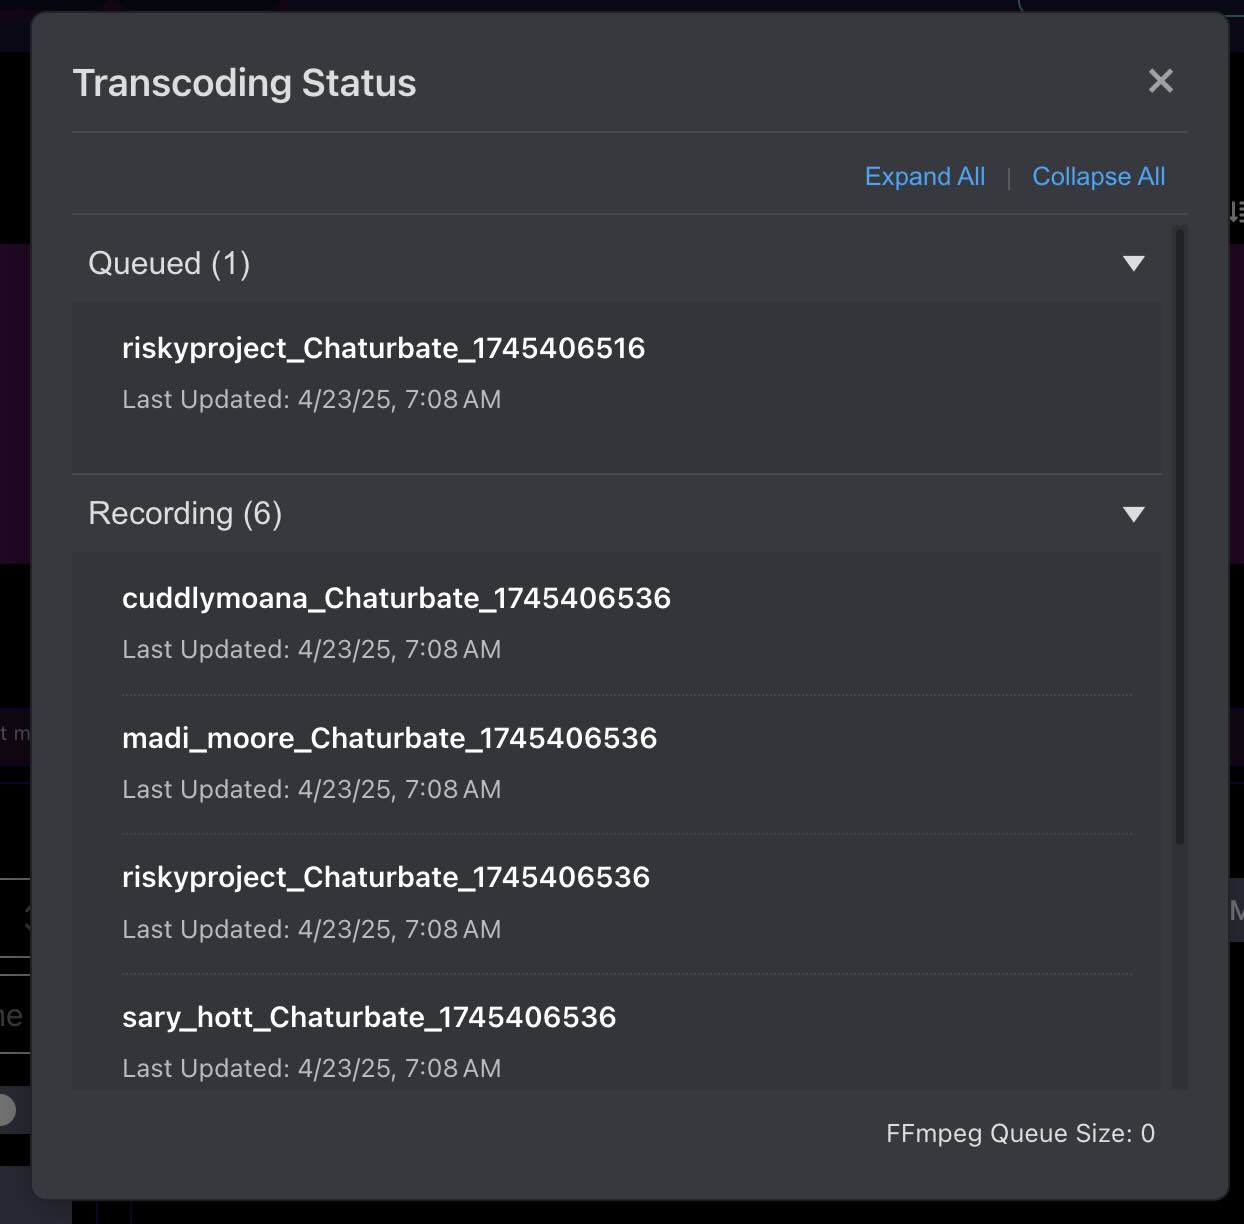The height and width of the screenshot is (1224, 1244).
Task: Click the Last Updated timestamp under madi_moore
Action: pos(311,789)
